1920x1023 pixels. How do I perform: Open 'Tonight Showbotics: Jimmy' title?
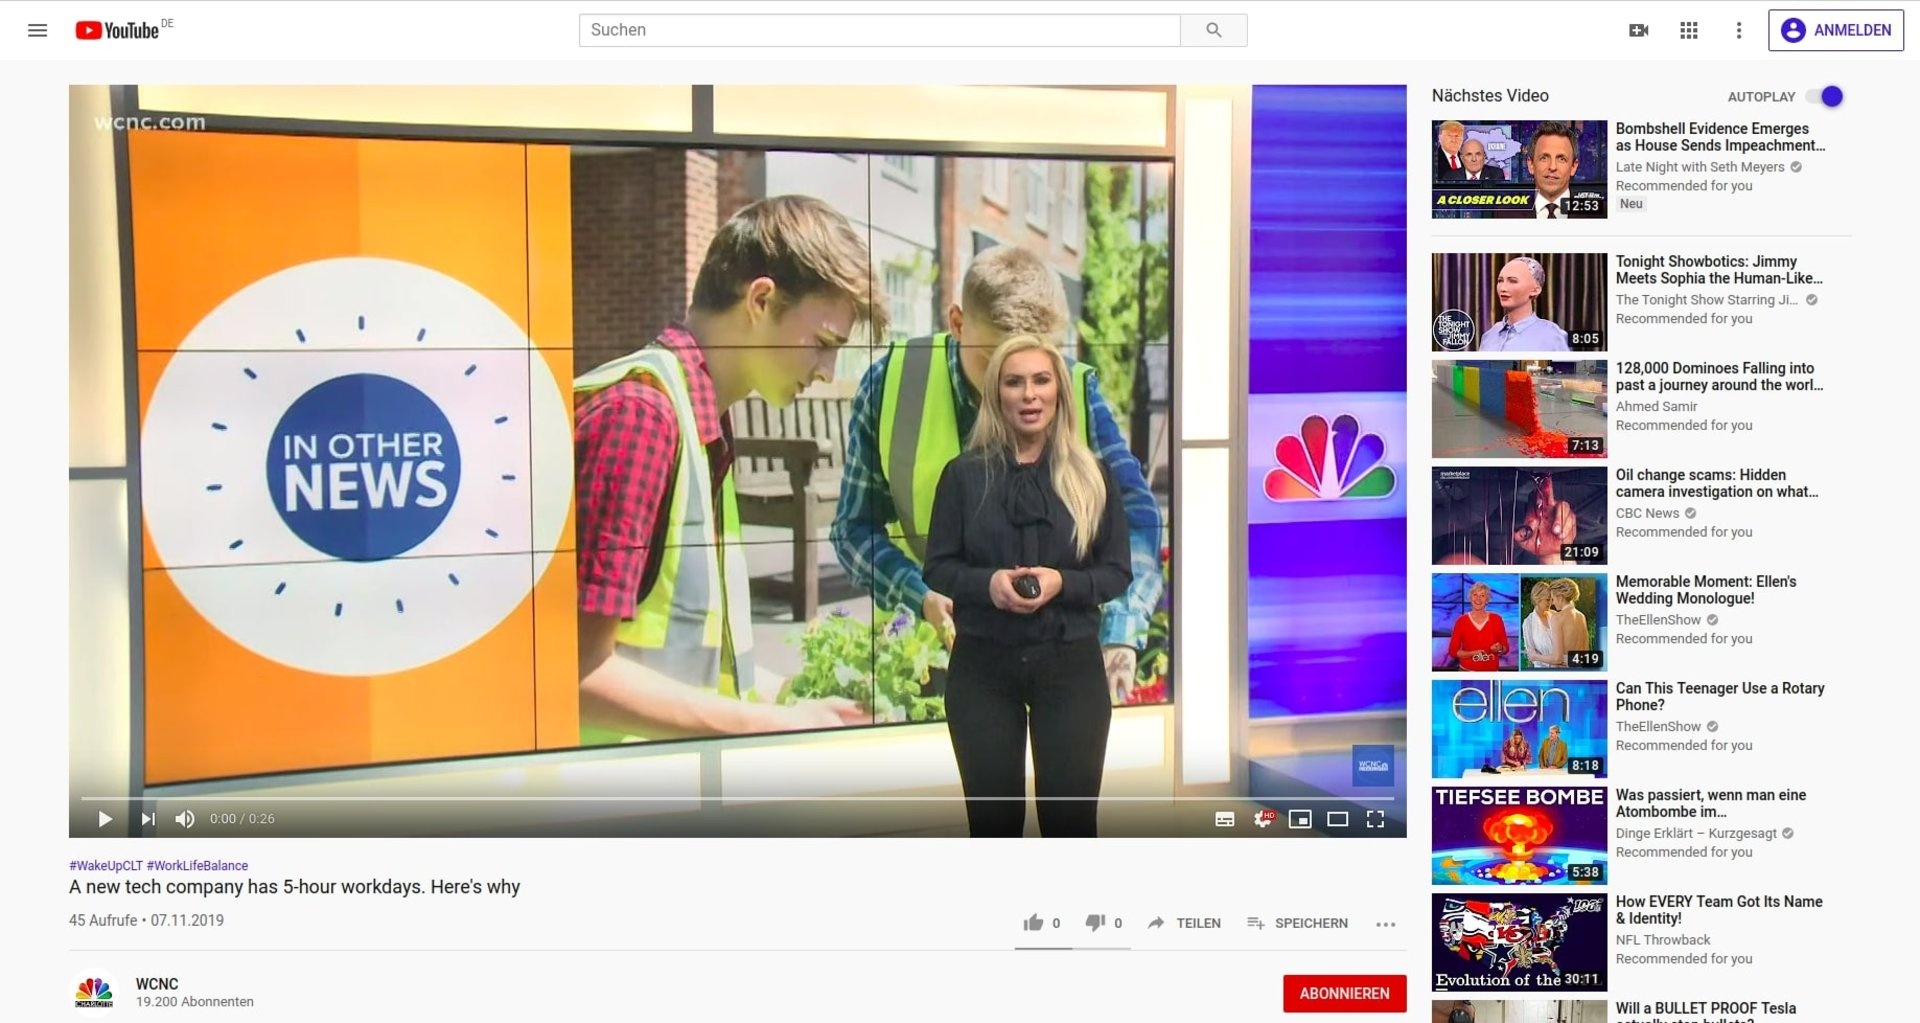tap(1719, 270)
